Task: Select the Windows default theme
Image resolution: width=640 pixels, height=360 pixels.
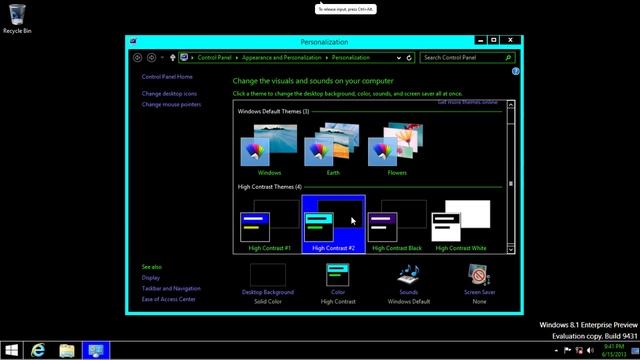Action: (269, 150)
